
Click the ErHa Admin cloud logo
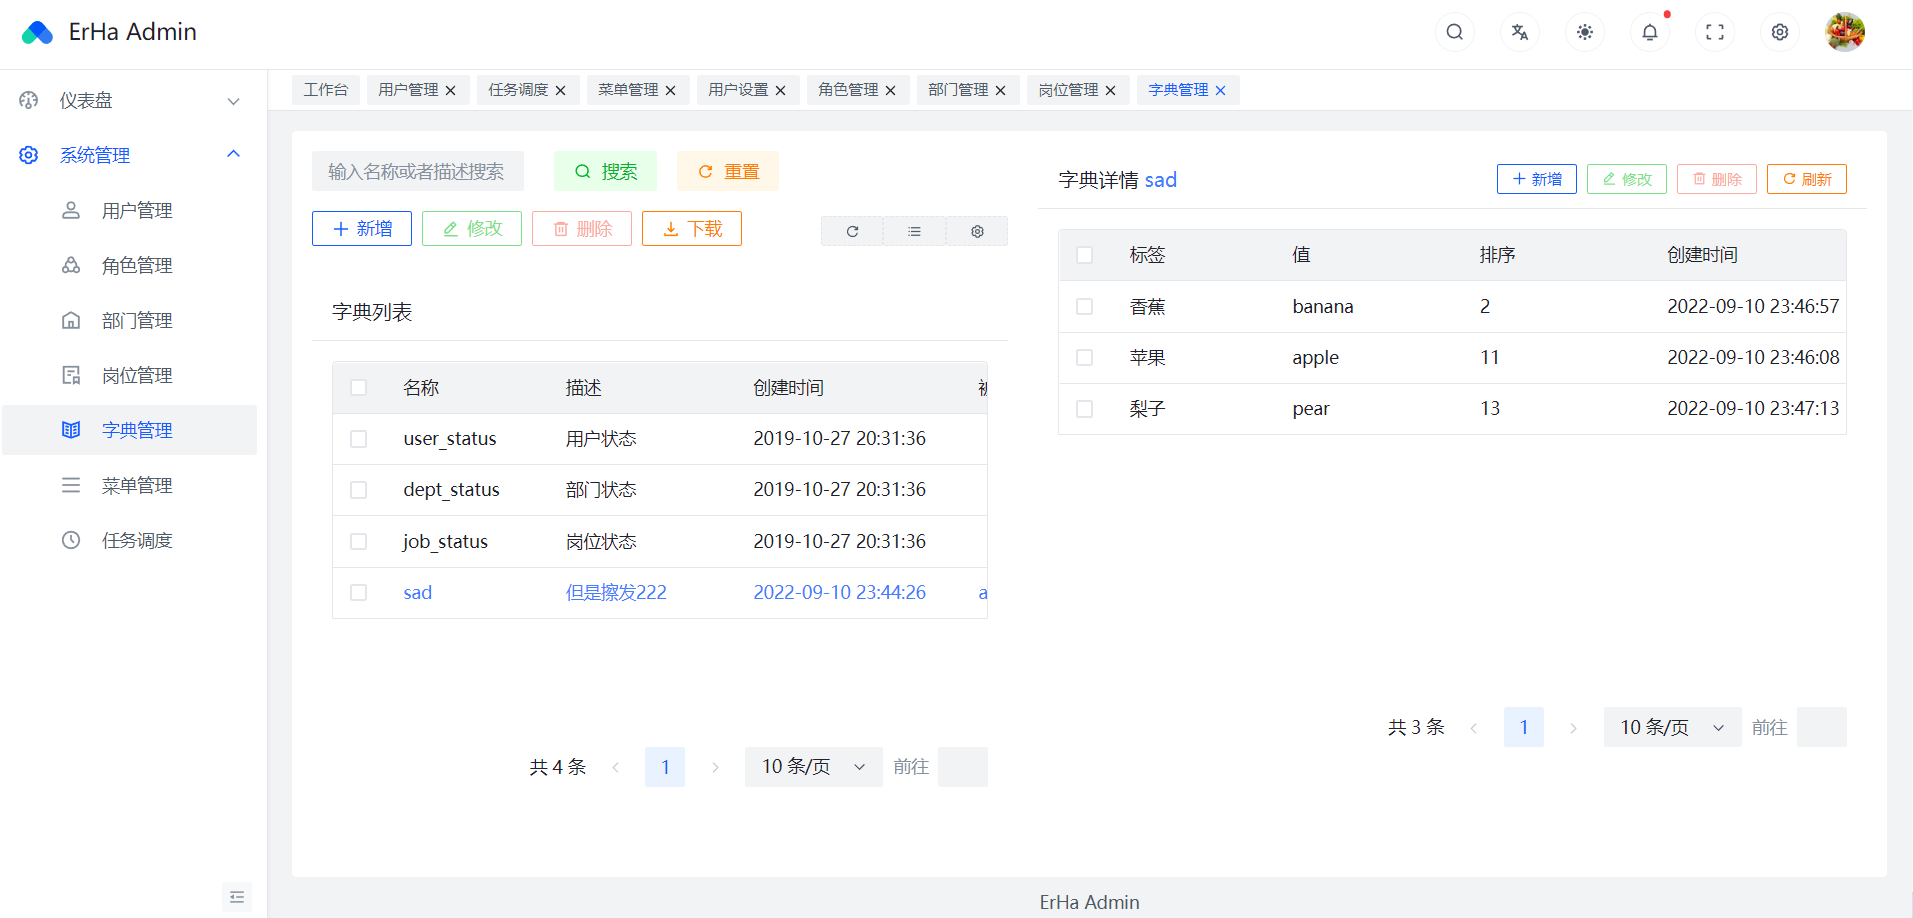coord(37,32)
